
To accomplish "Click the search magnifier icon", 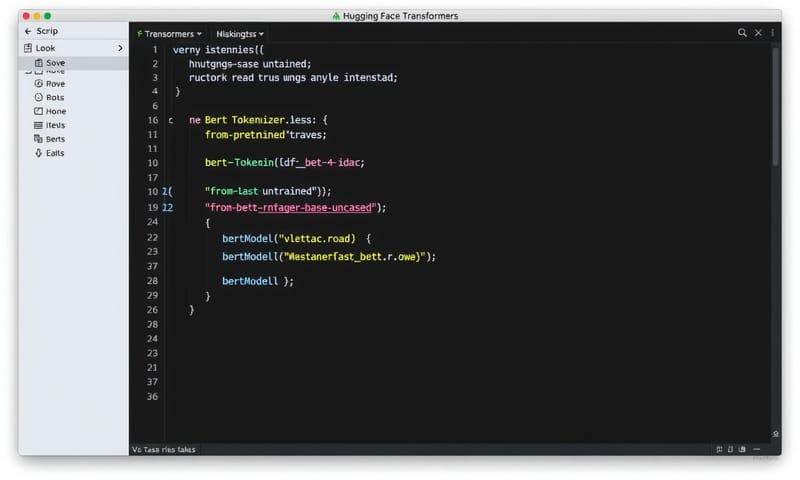I will tap(742, 33).
